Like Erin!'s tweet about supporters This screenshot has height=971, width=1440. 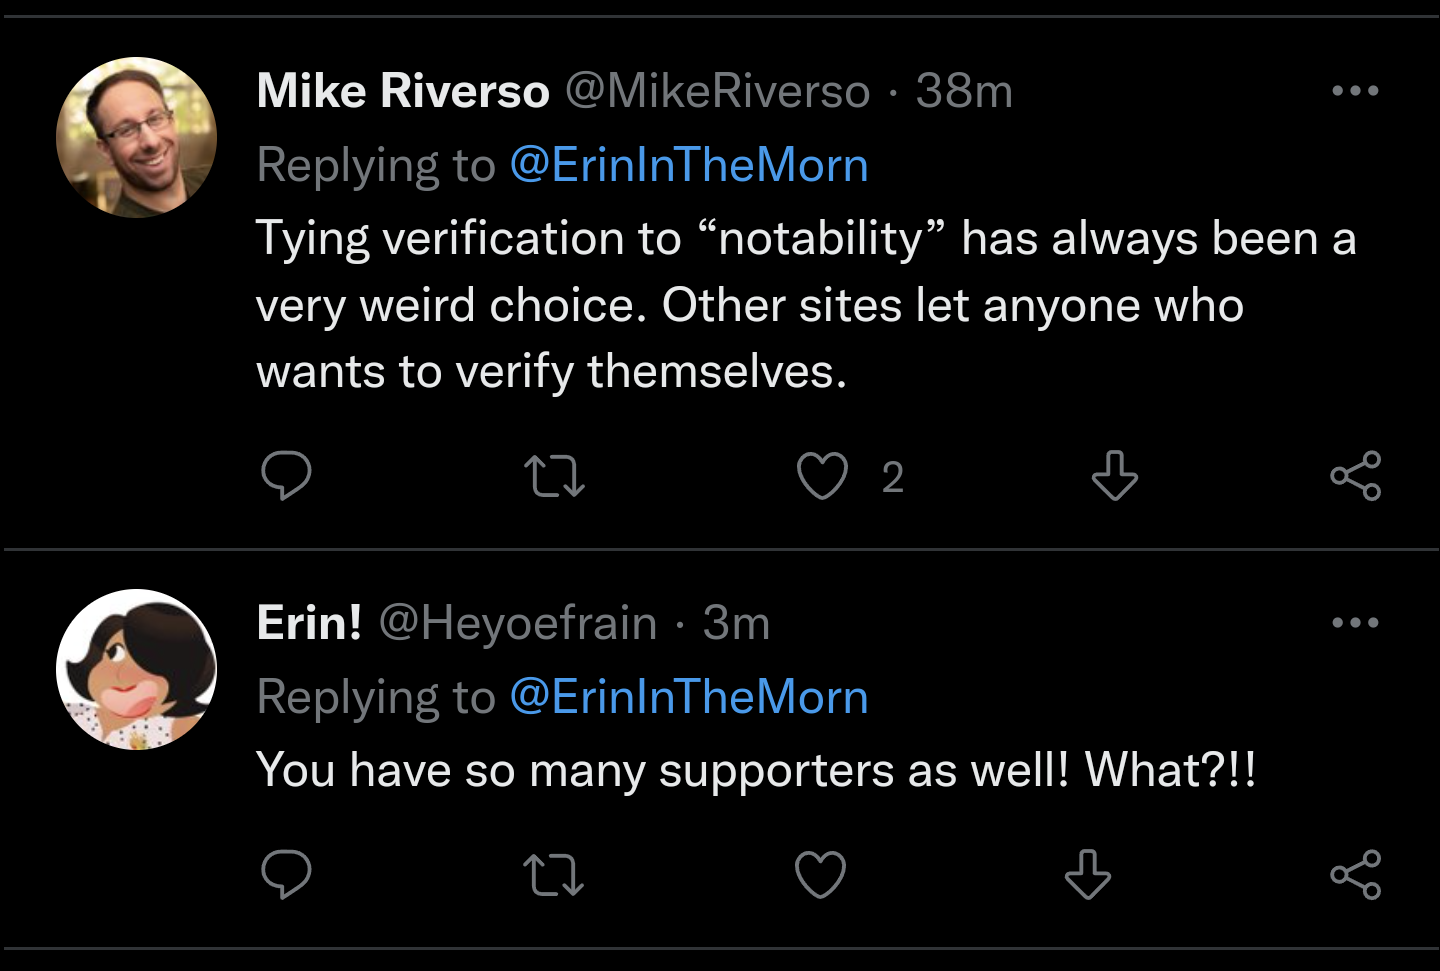[x=821, y=875]
